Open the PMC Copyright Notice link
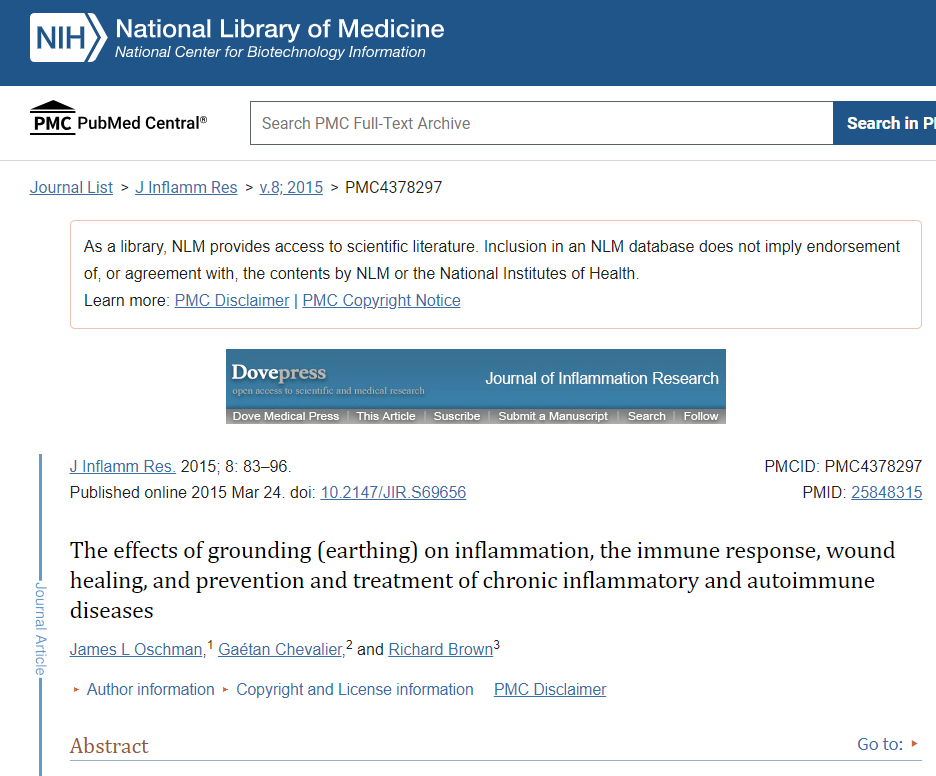 point(381,300)
